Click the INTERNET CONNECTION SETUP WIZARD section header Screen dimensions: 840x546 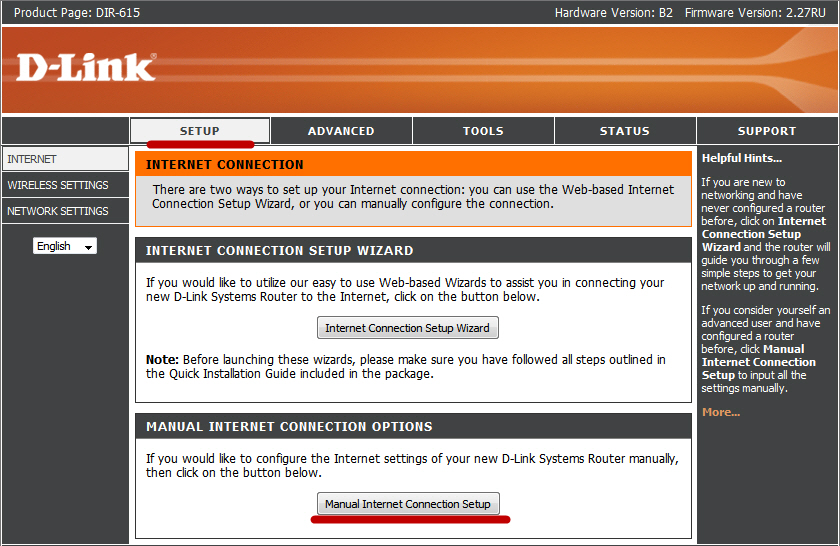[x=280, y=250]
